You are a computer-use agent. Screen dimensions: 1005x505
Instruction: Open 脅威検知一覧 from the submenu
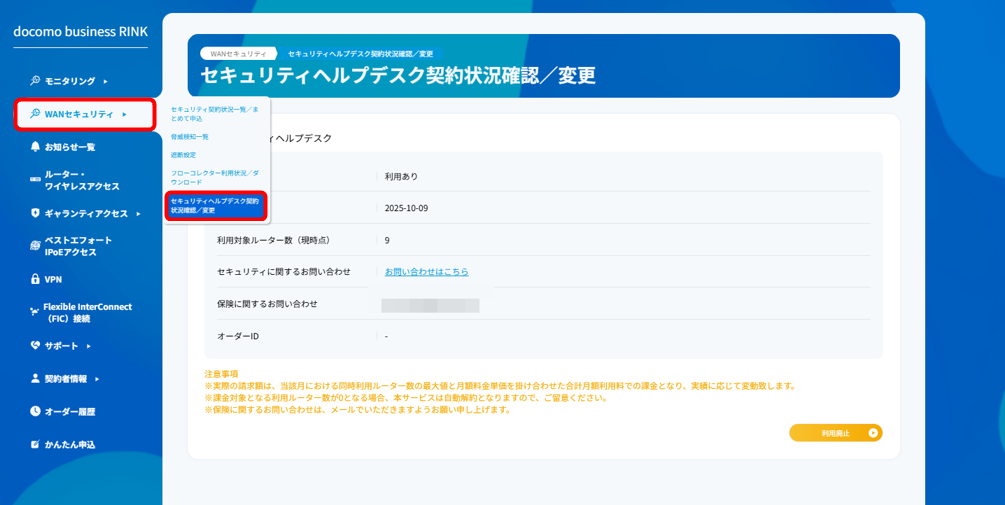(190, 137)
